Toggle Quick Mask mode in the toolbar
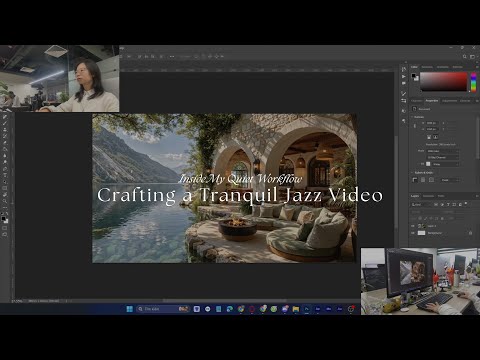This screenshot has width=480, height=360. coord(5,228)
